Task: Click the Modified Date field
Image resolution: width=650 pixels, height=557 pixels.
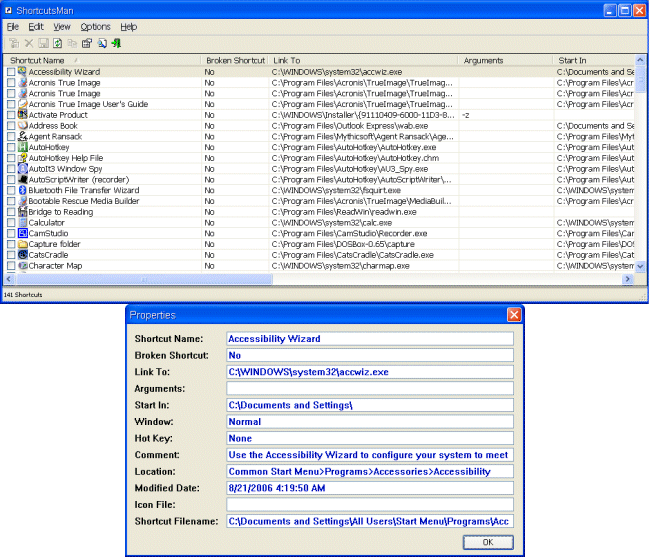Action: (x=370, y=488)
